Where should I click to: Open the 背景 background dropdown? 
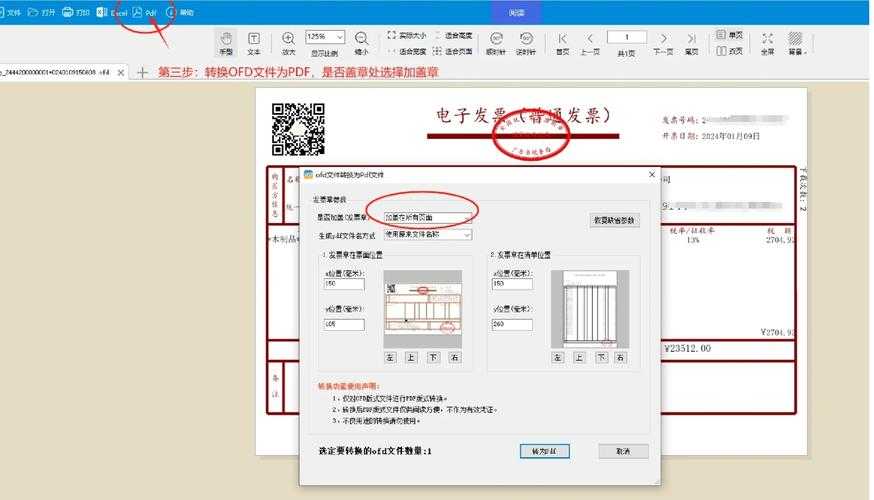(x=795, y=43)
